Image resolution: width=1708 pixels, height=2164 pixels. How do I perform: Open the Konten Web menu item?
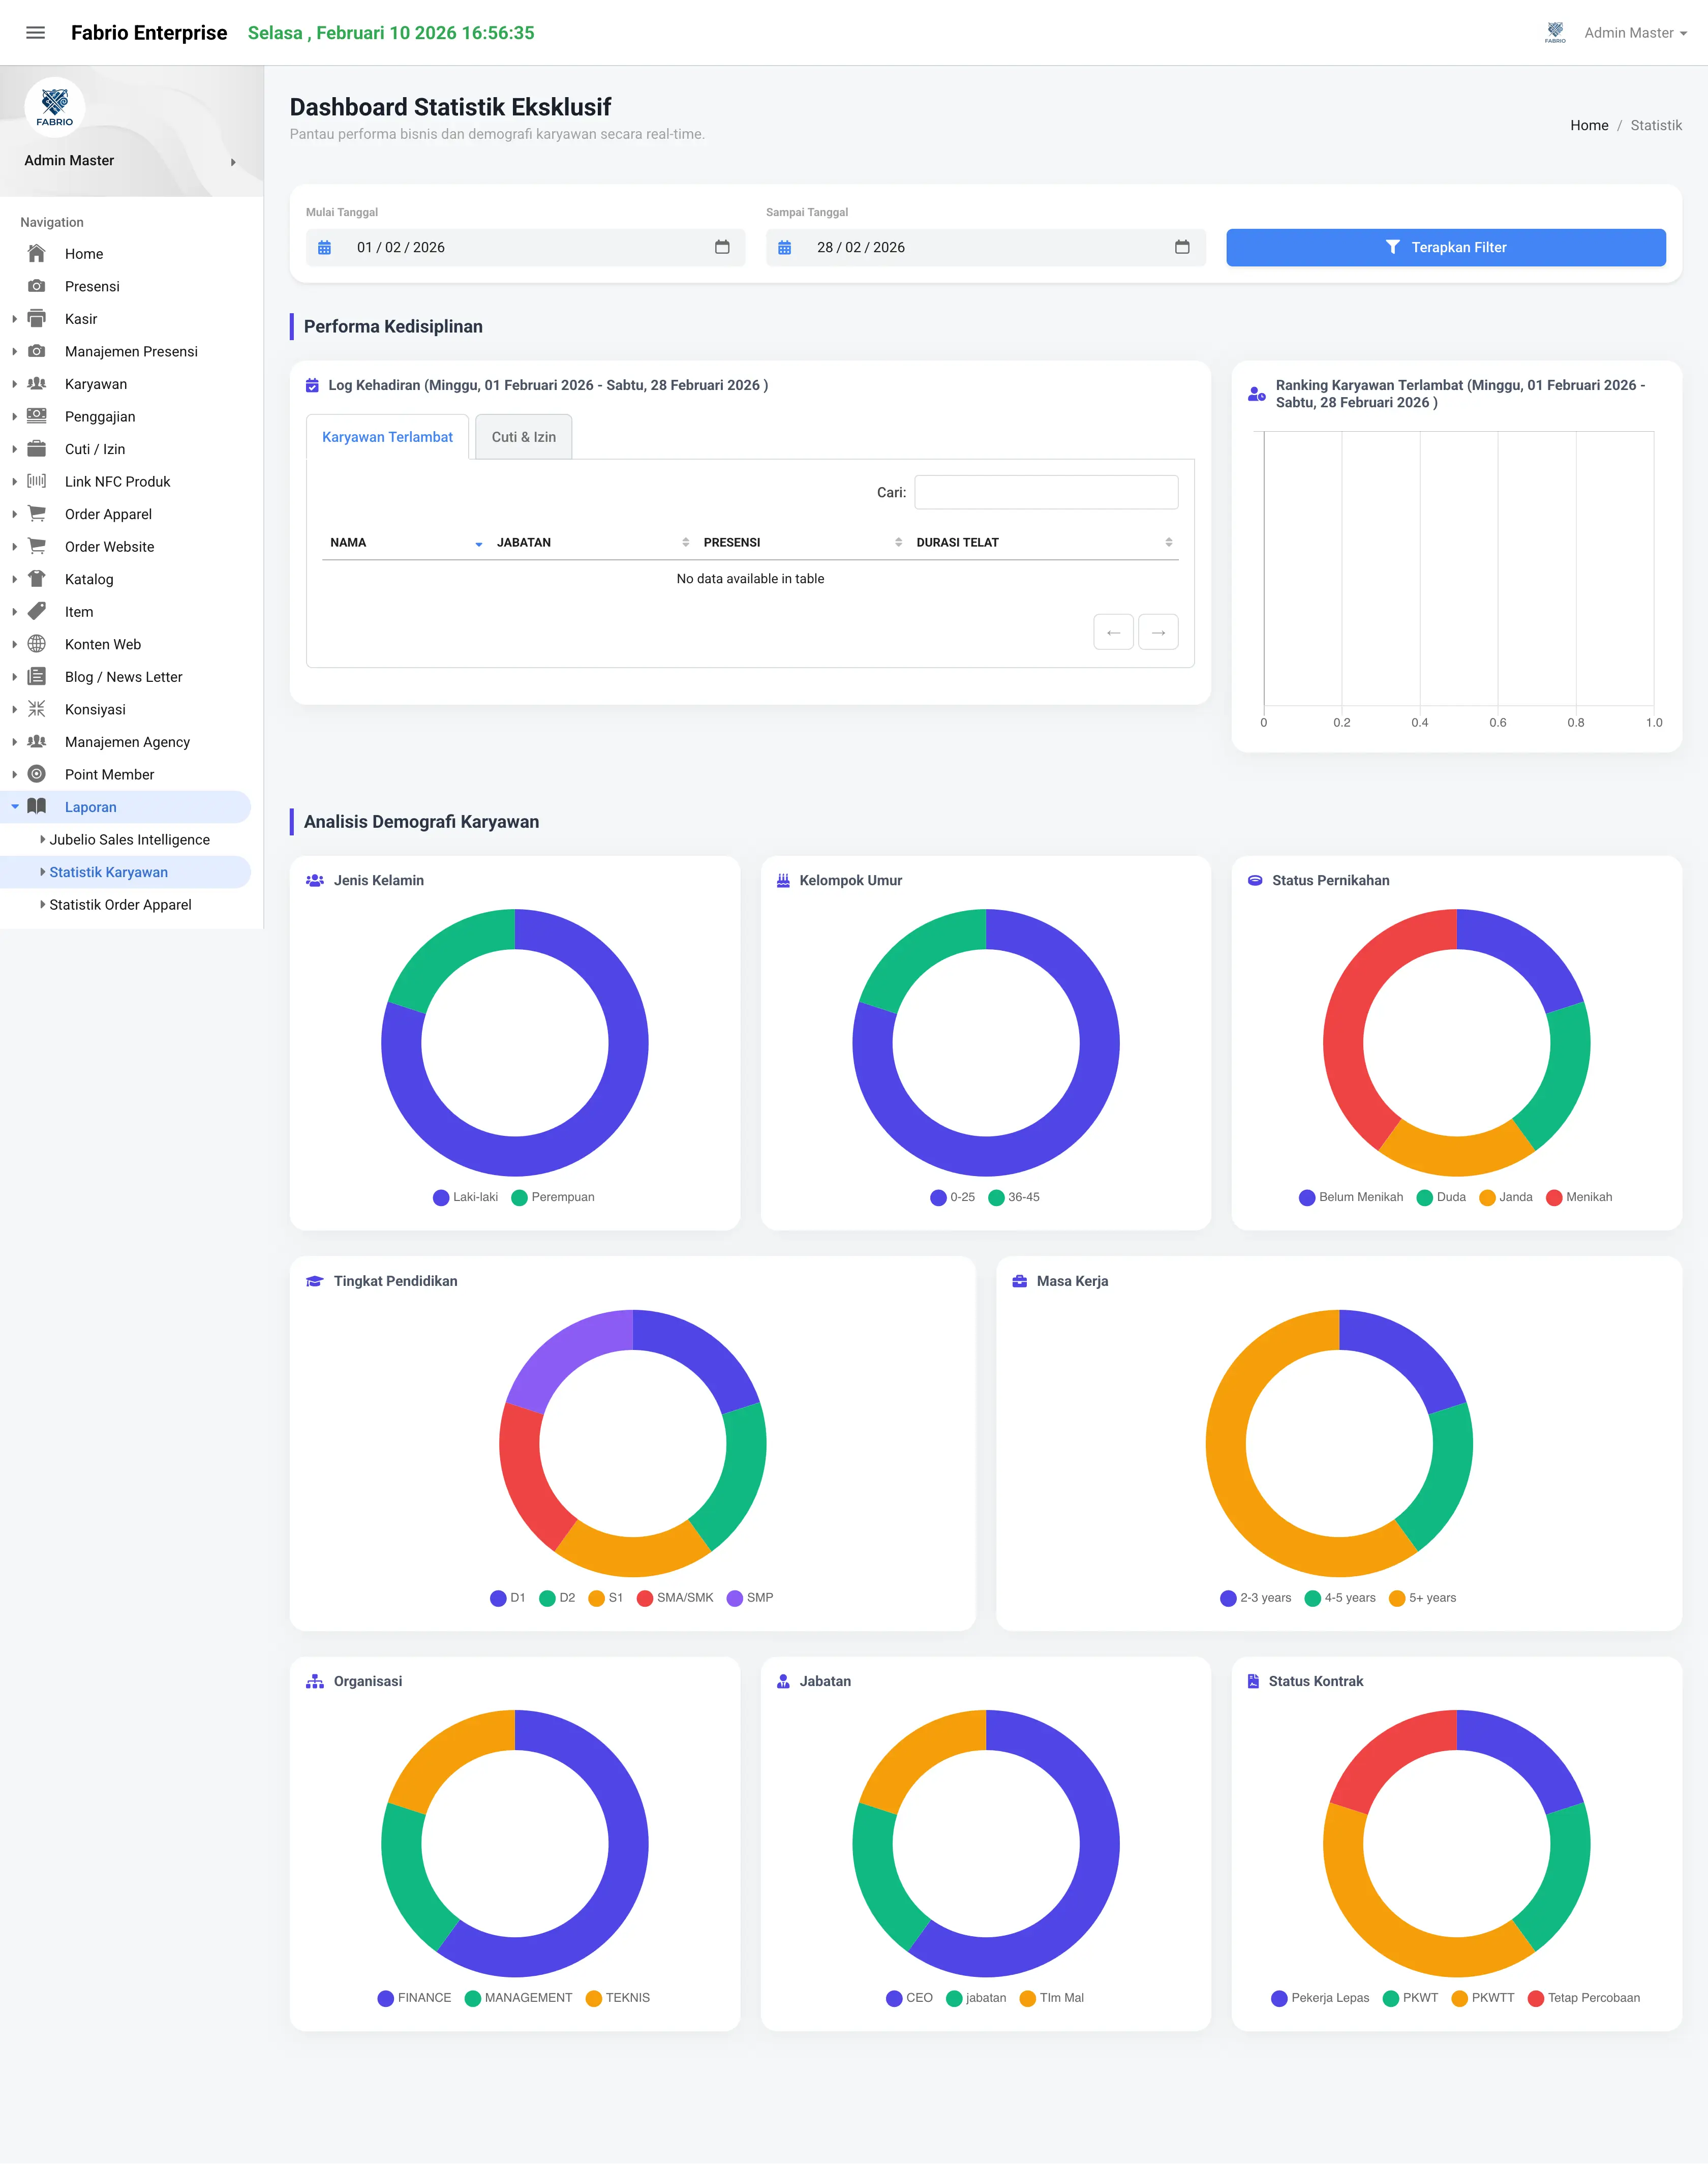103,644
